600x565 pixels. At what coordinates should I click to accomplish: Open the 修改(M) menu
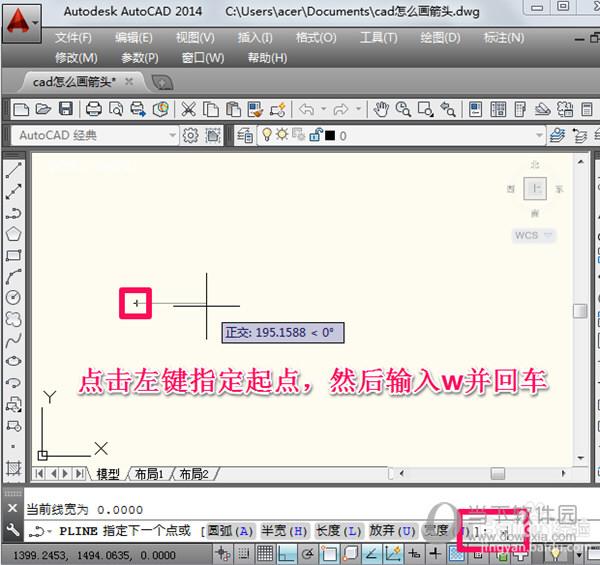(x=76, y=58)
